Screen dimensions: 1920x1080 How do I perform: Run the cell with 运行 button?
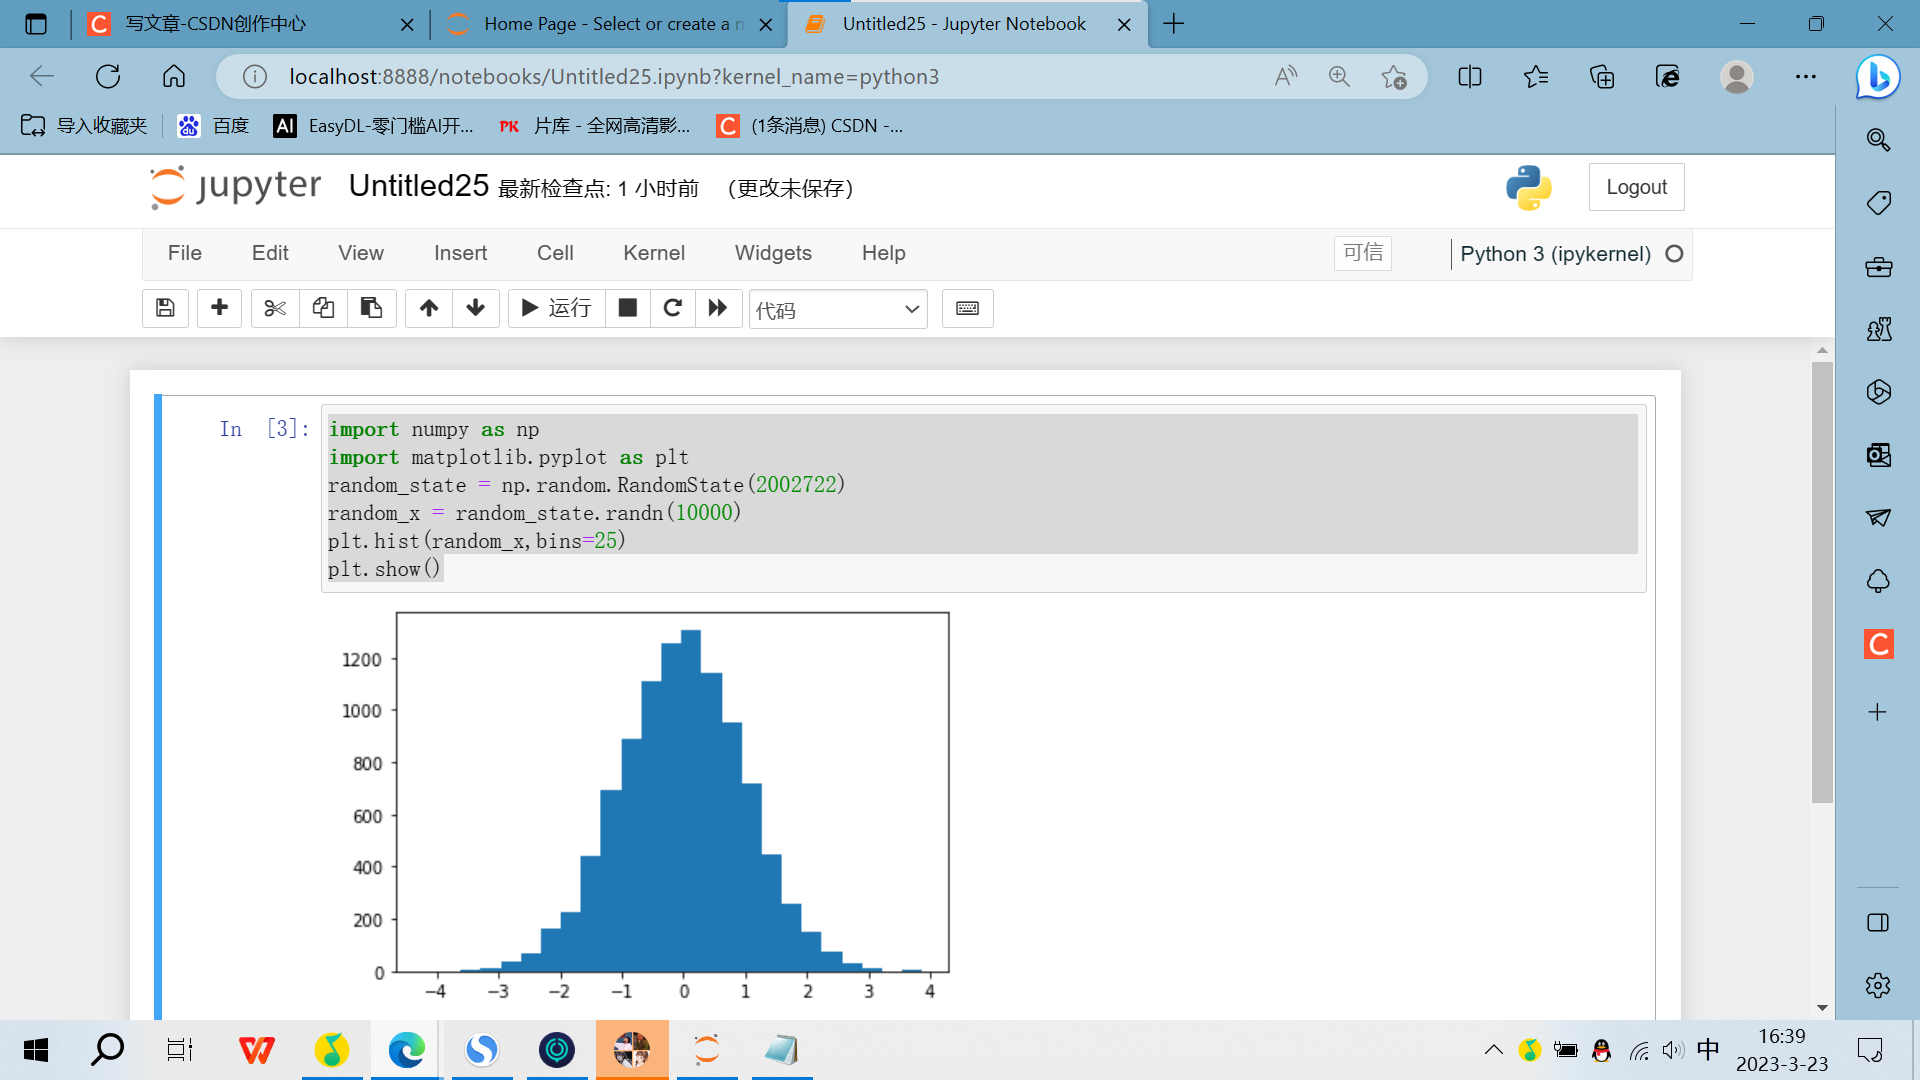click(x=557, y=308)
